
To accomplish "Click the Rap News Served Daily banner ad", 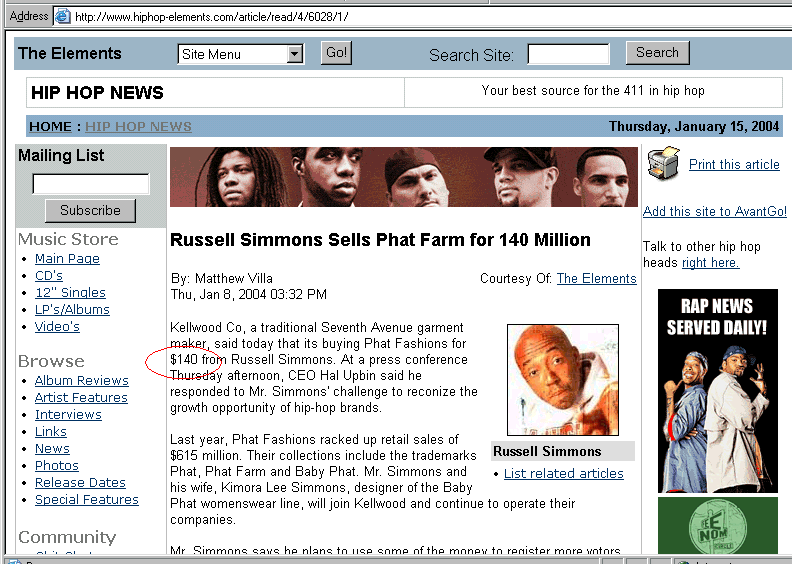I will [x=718, y=391].
